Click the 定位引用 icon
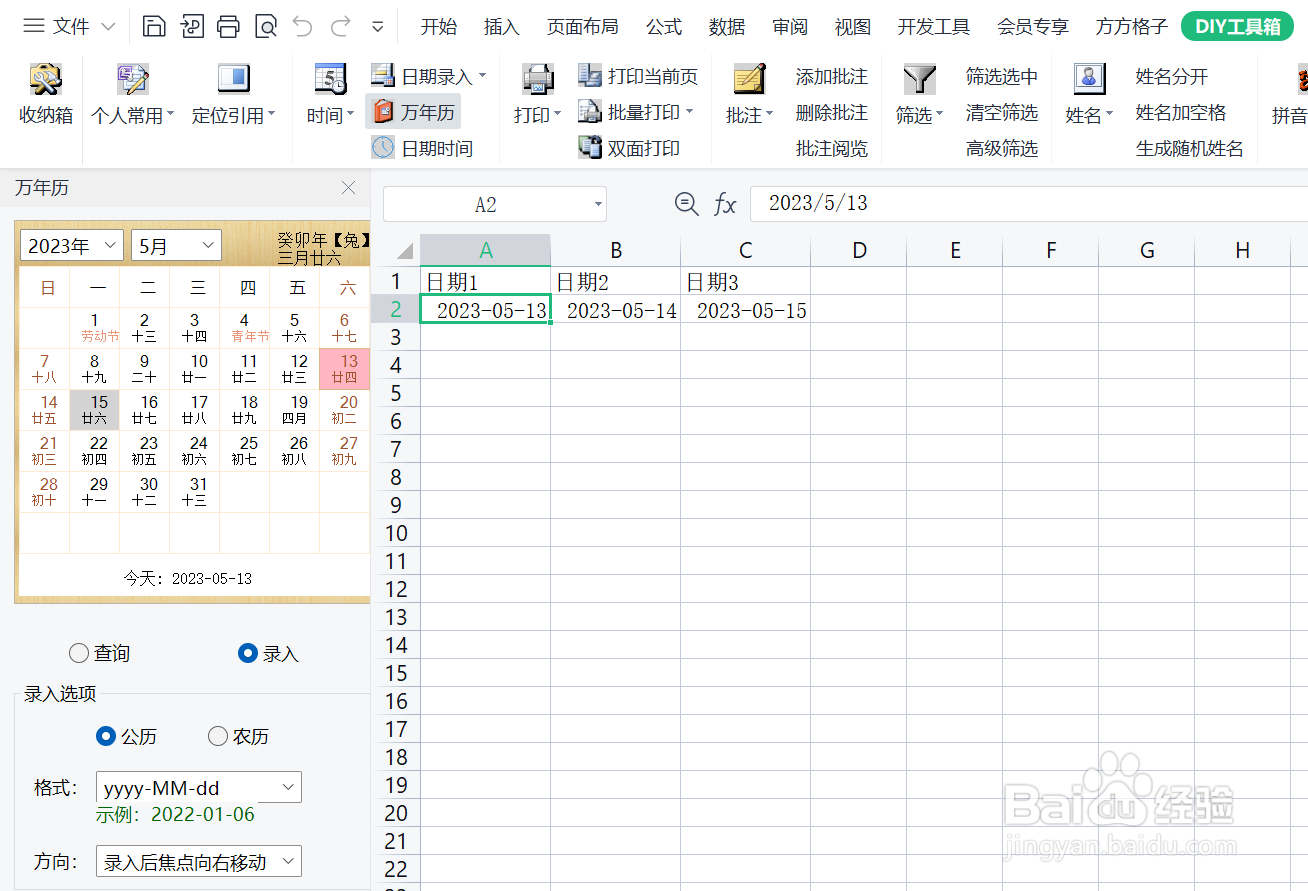This screenshot has width=1308, height=891. pyautogui.click(x=233, y=80)
